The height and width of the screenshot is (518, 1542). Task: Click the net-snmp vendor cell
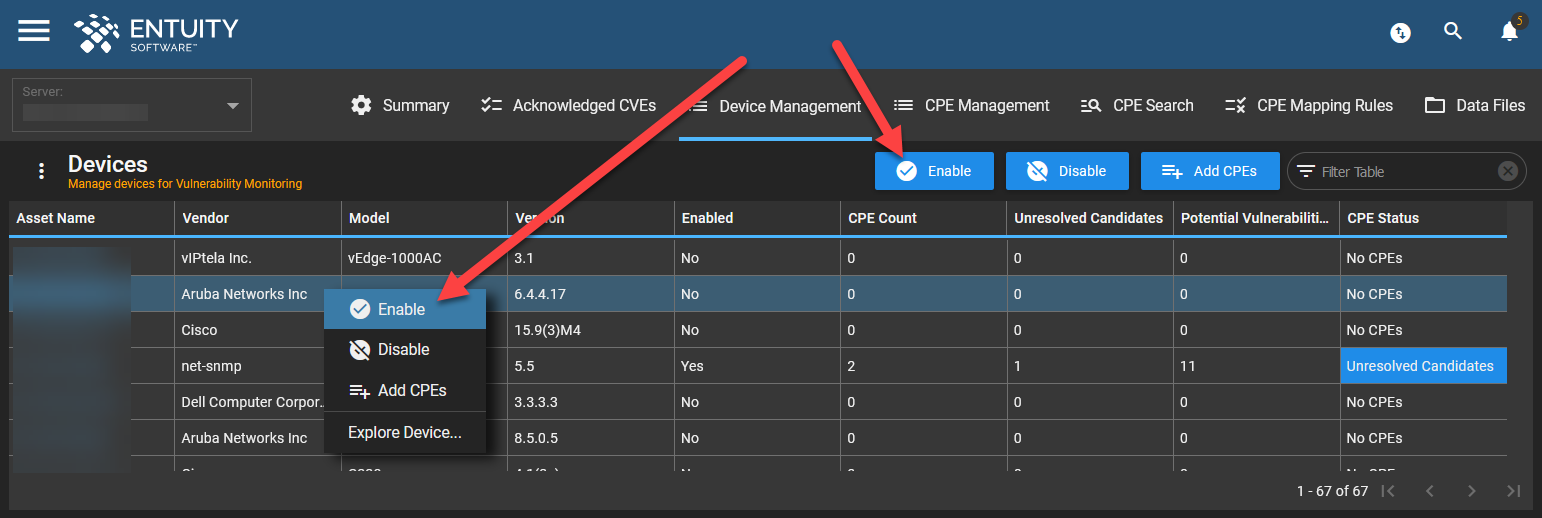pyautogui.click(x=258, y=366)
